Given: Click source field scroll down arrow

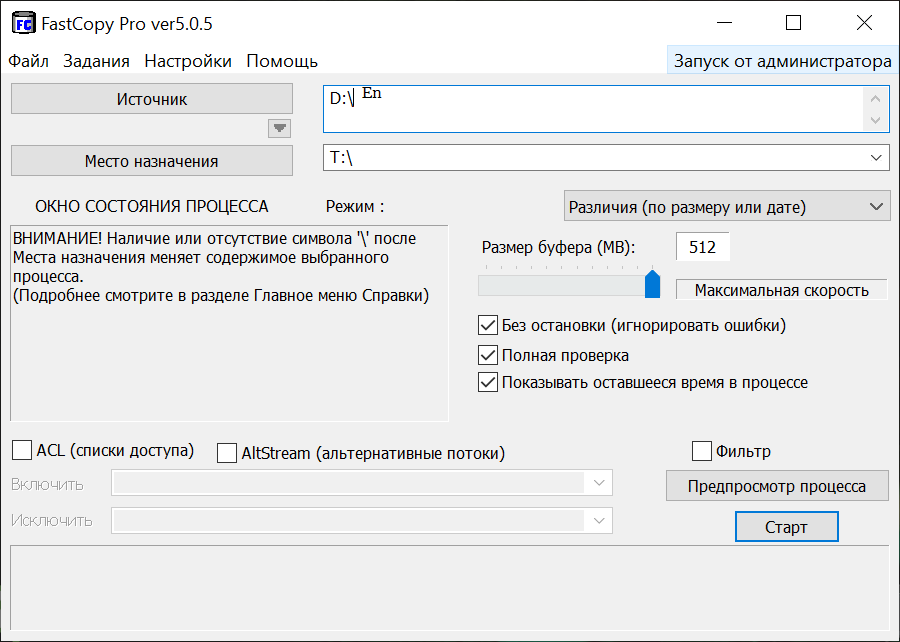Looking at the screenshot, I should [x=875, y=120].
